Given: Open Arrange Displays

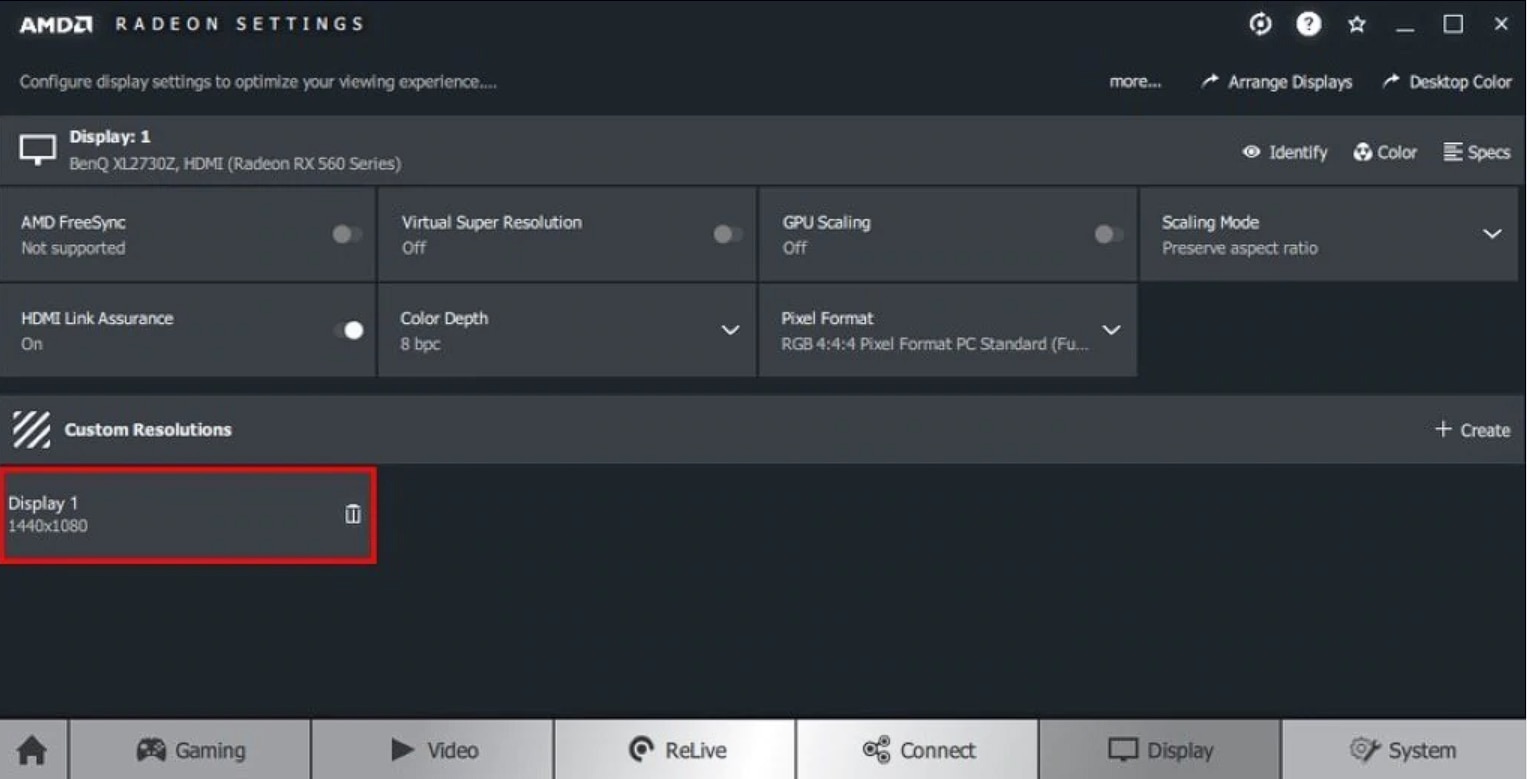Looking at the screenshot, I should [1277, 82].
